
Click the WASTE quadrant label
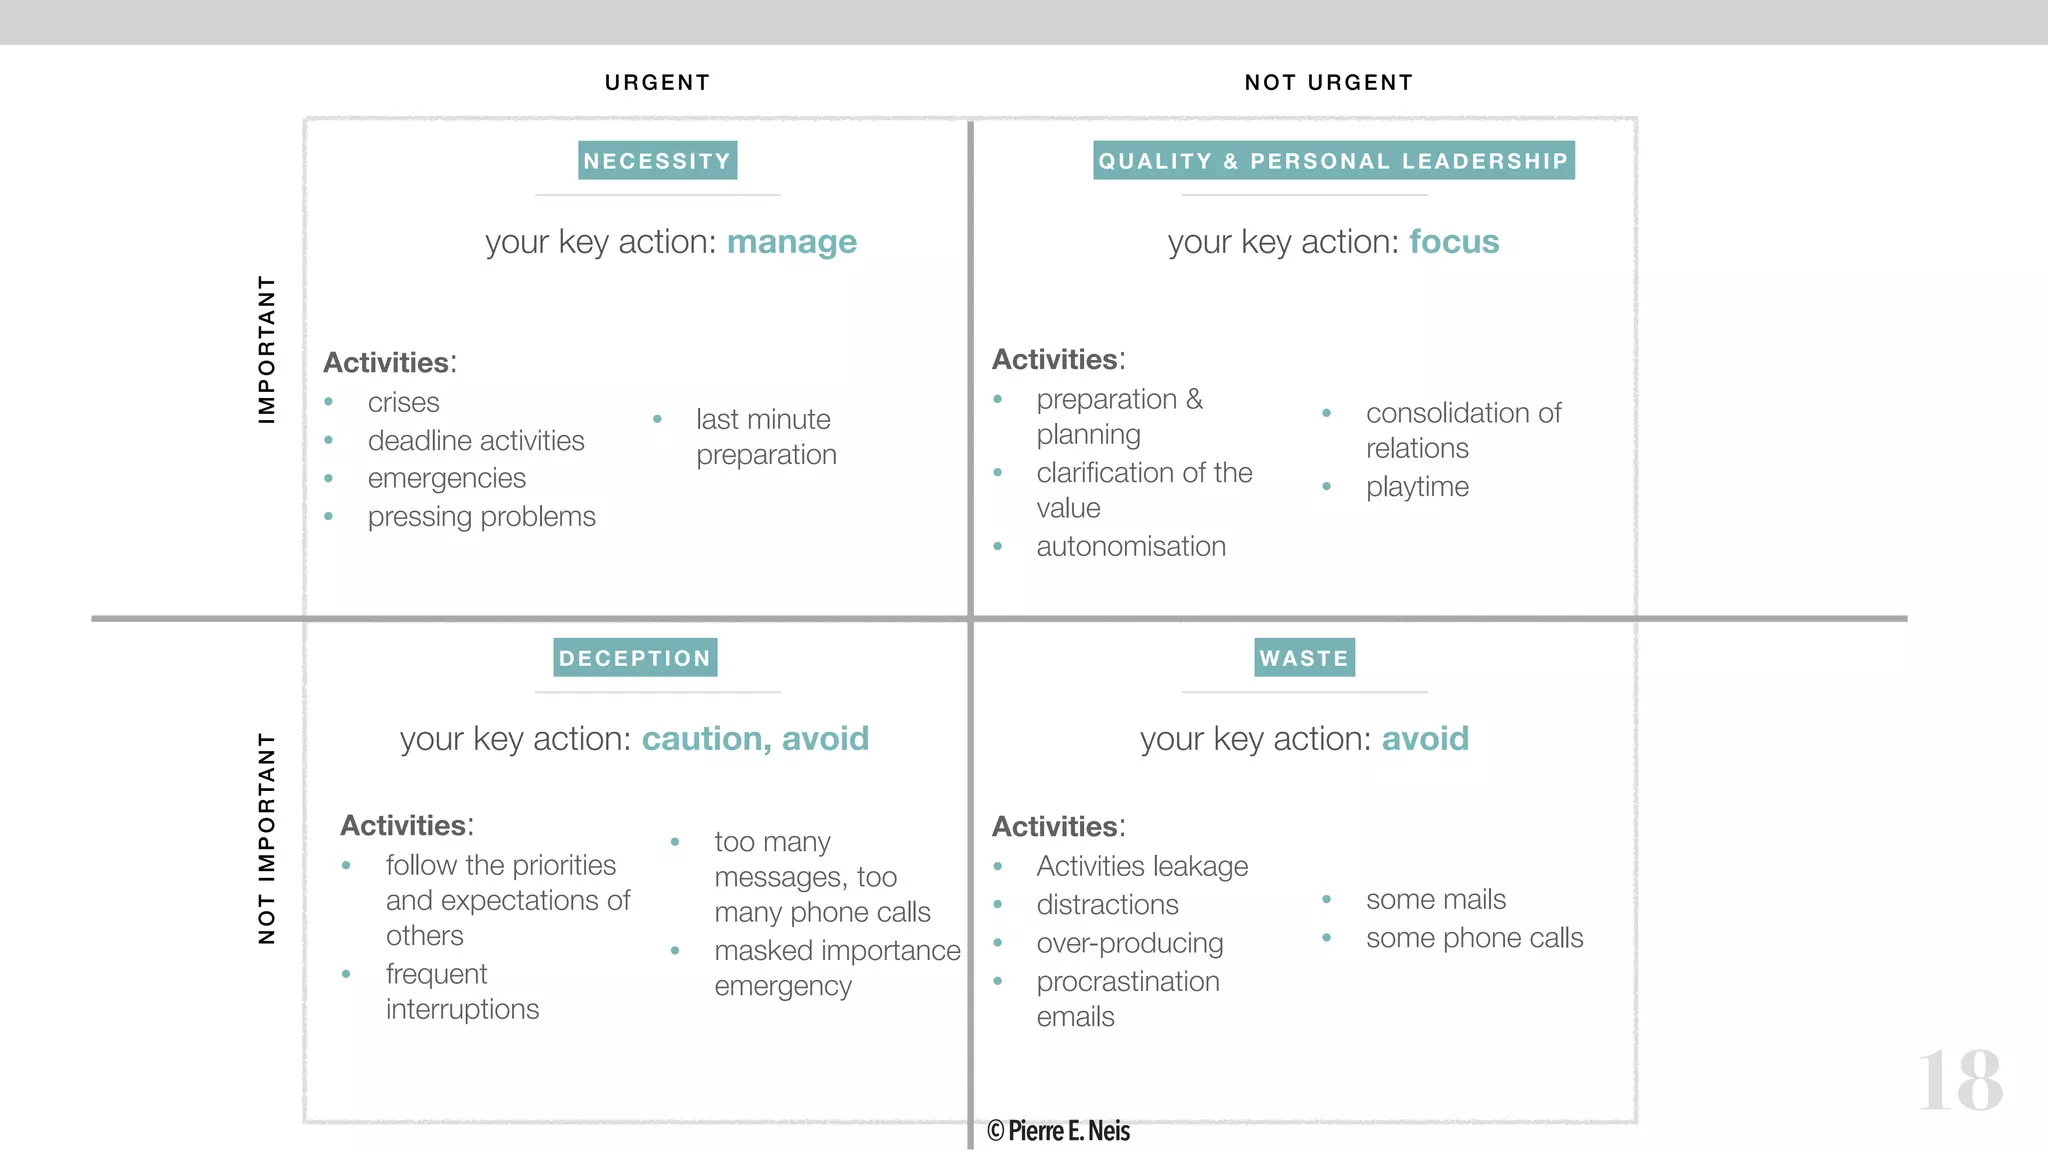point(1304,658)
